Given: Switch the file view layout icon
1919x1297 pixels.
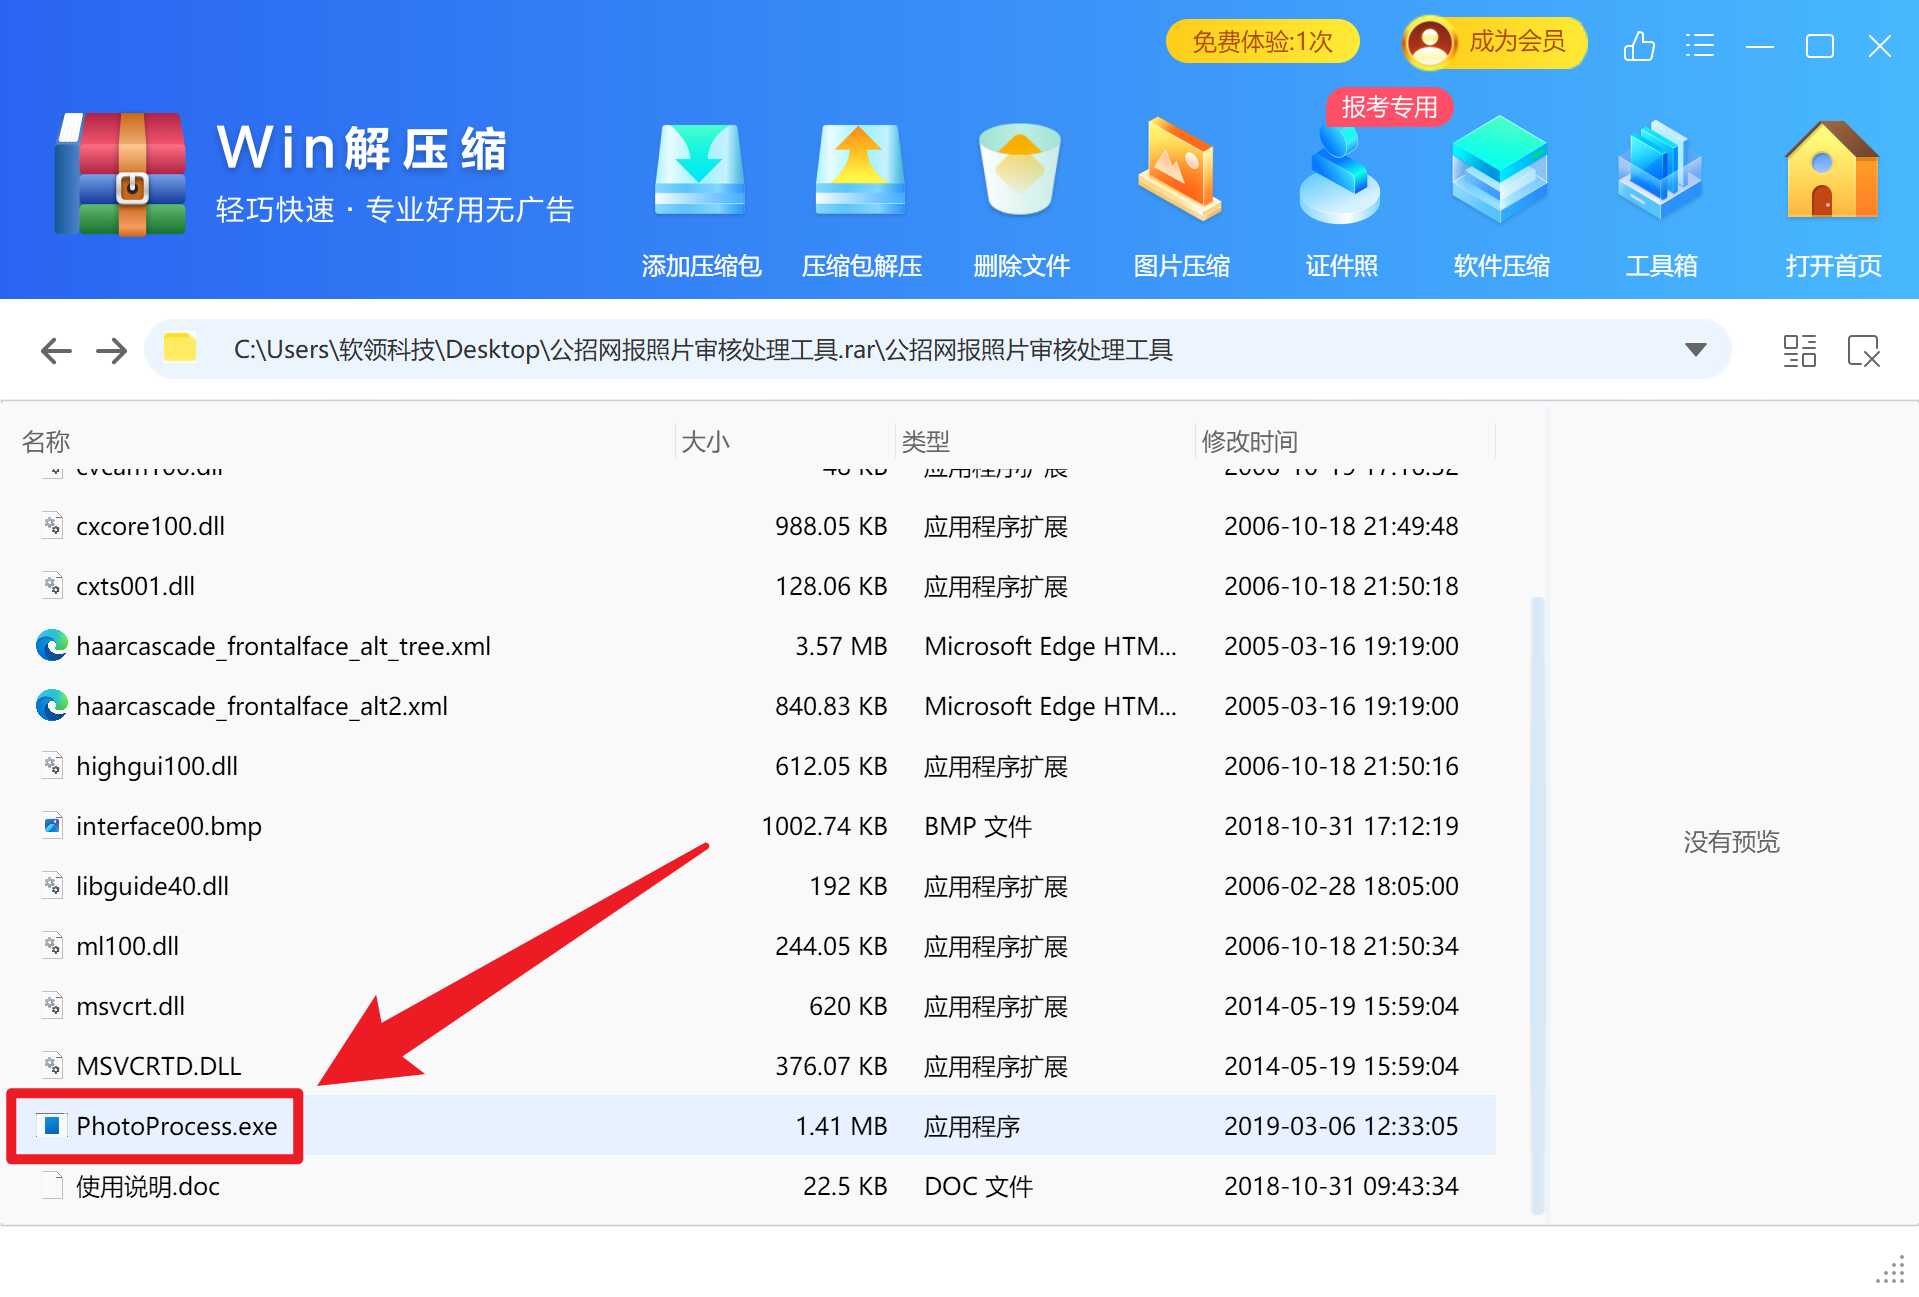Looking at the screenshot, I should pyautogui.click(x=1800, y=351).
